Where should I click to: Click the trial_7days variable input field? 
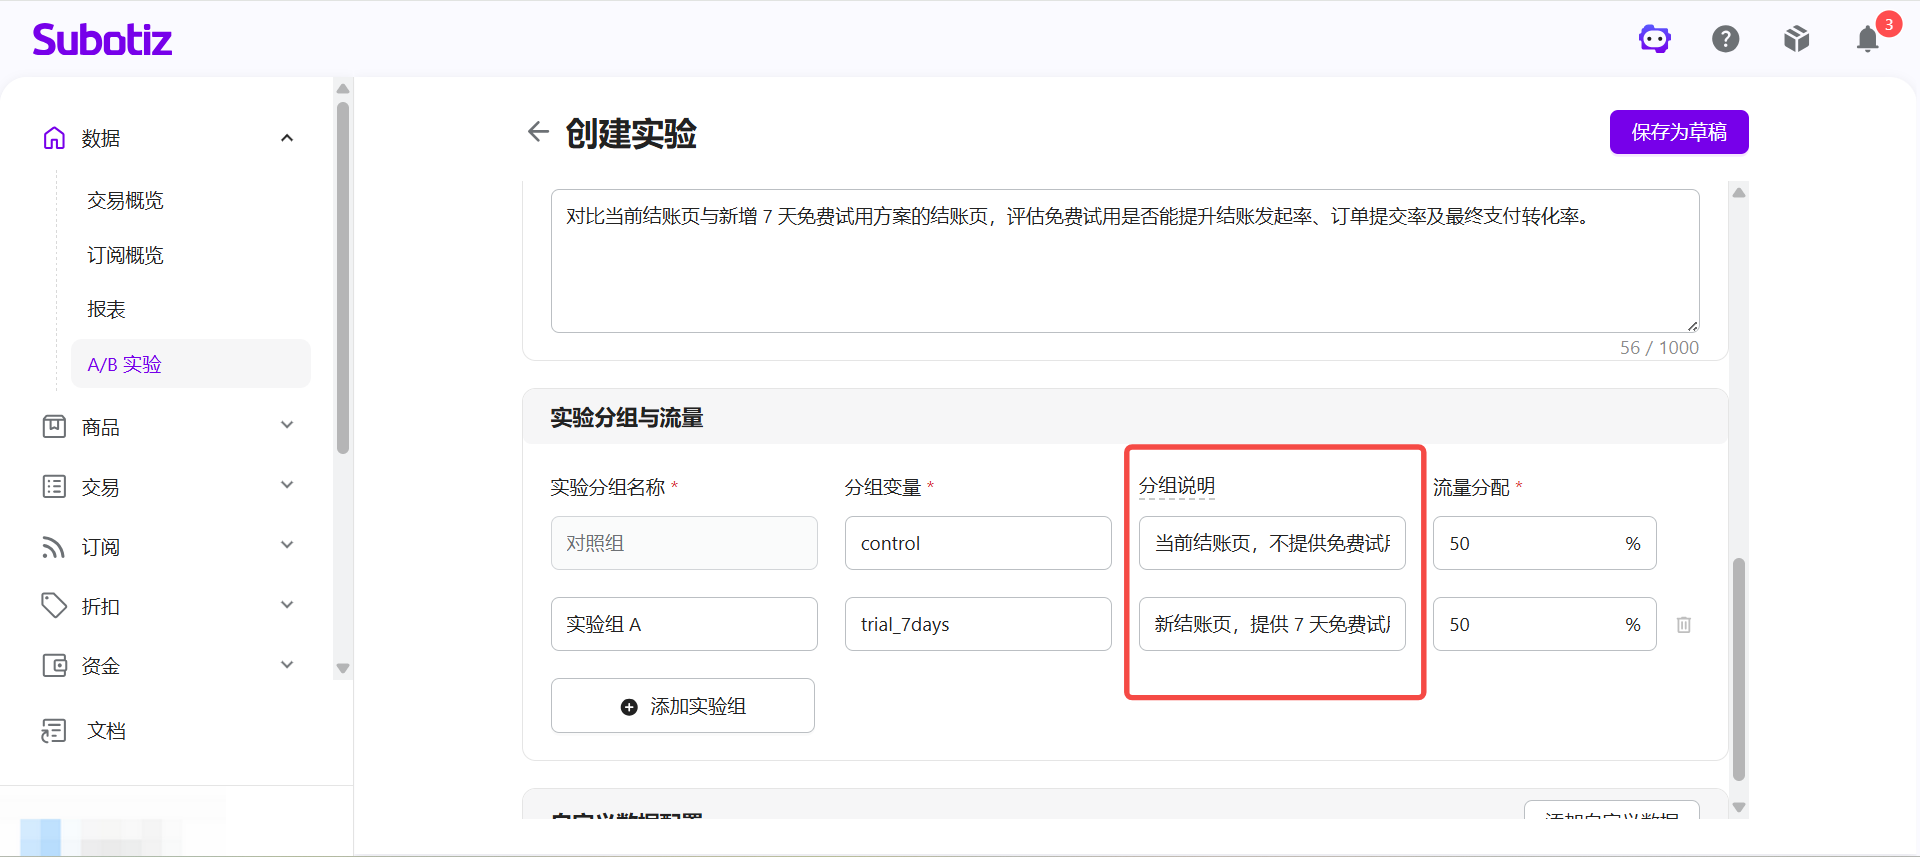(978, 624)
